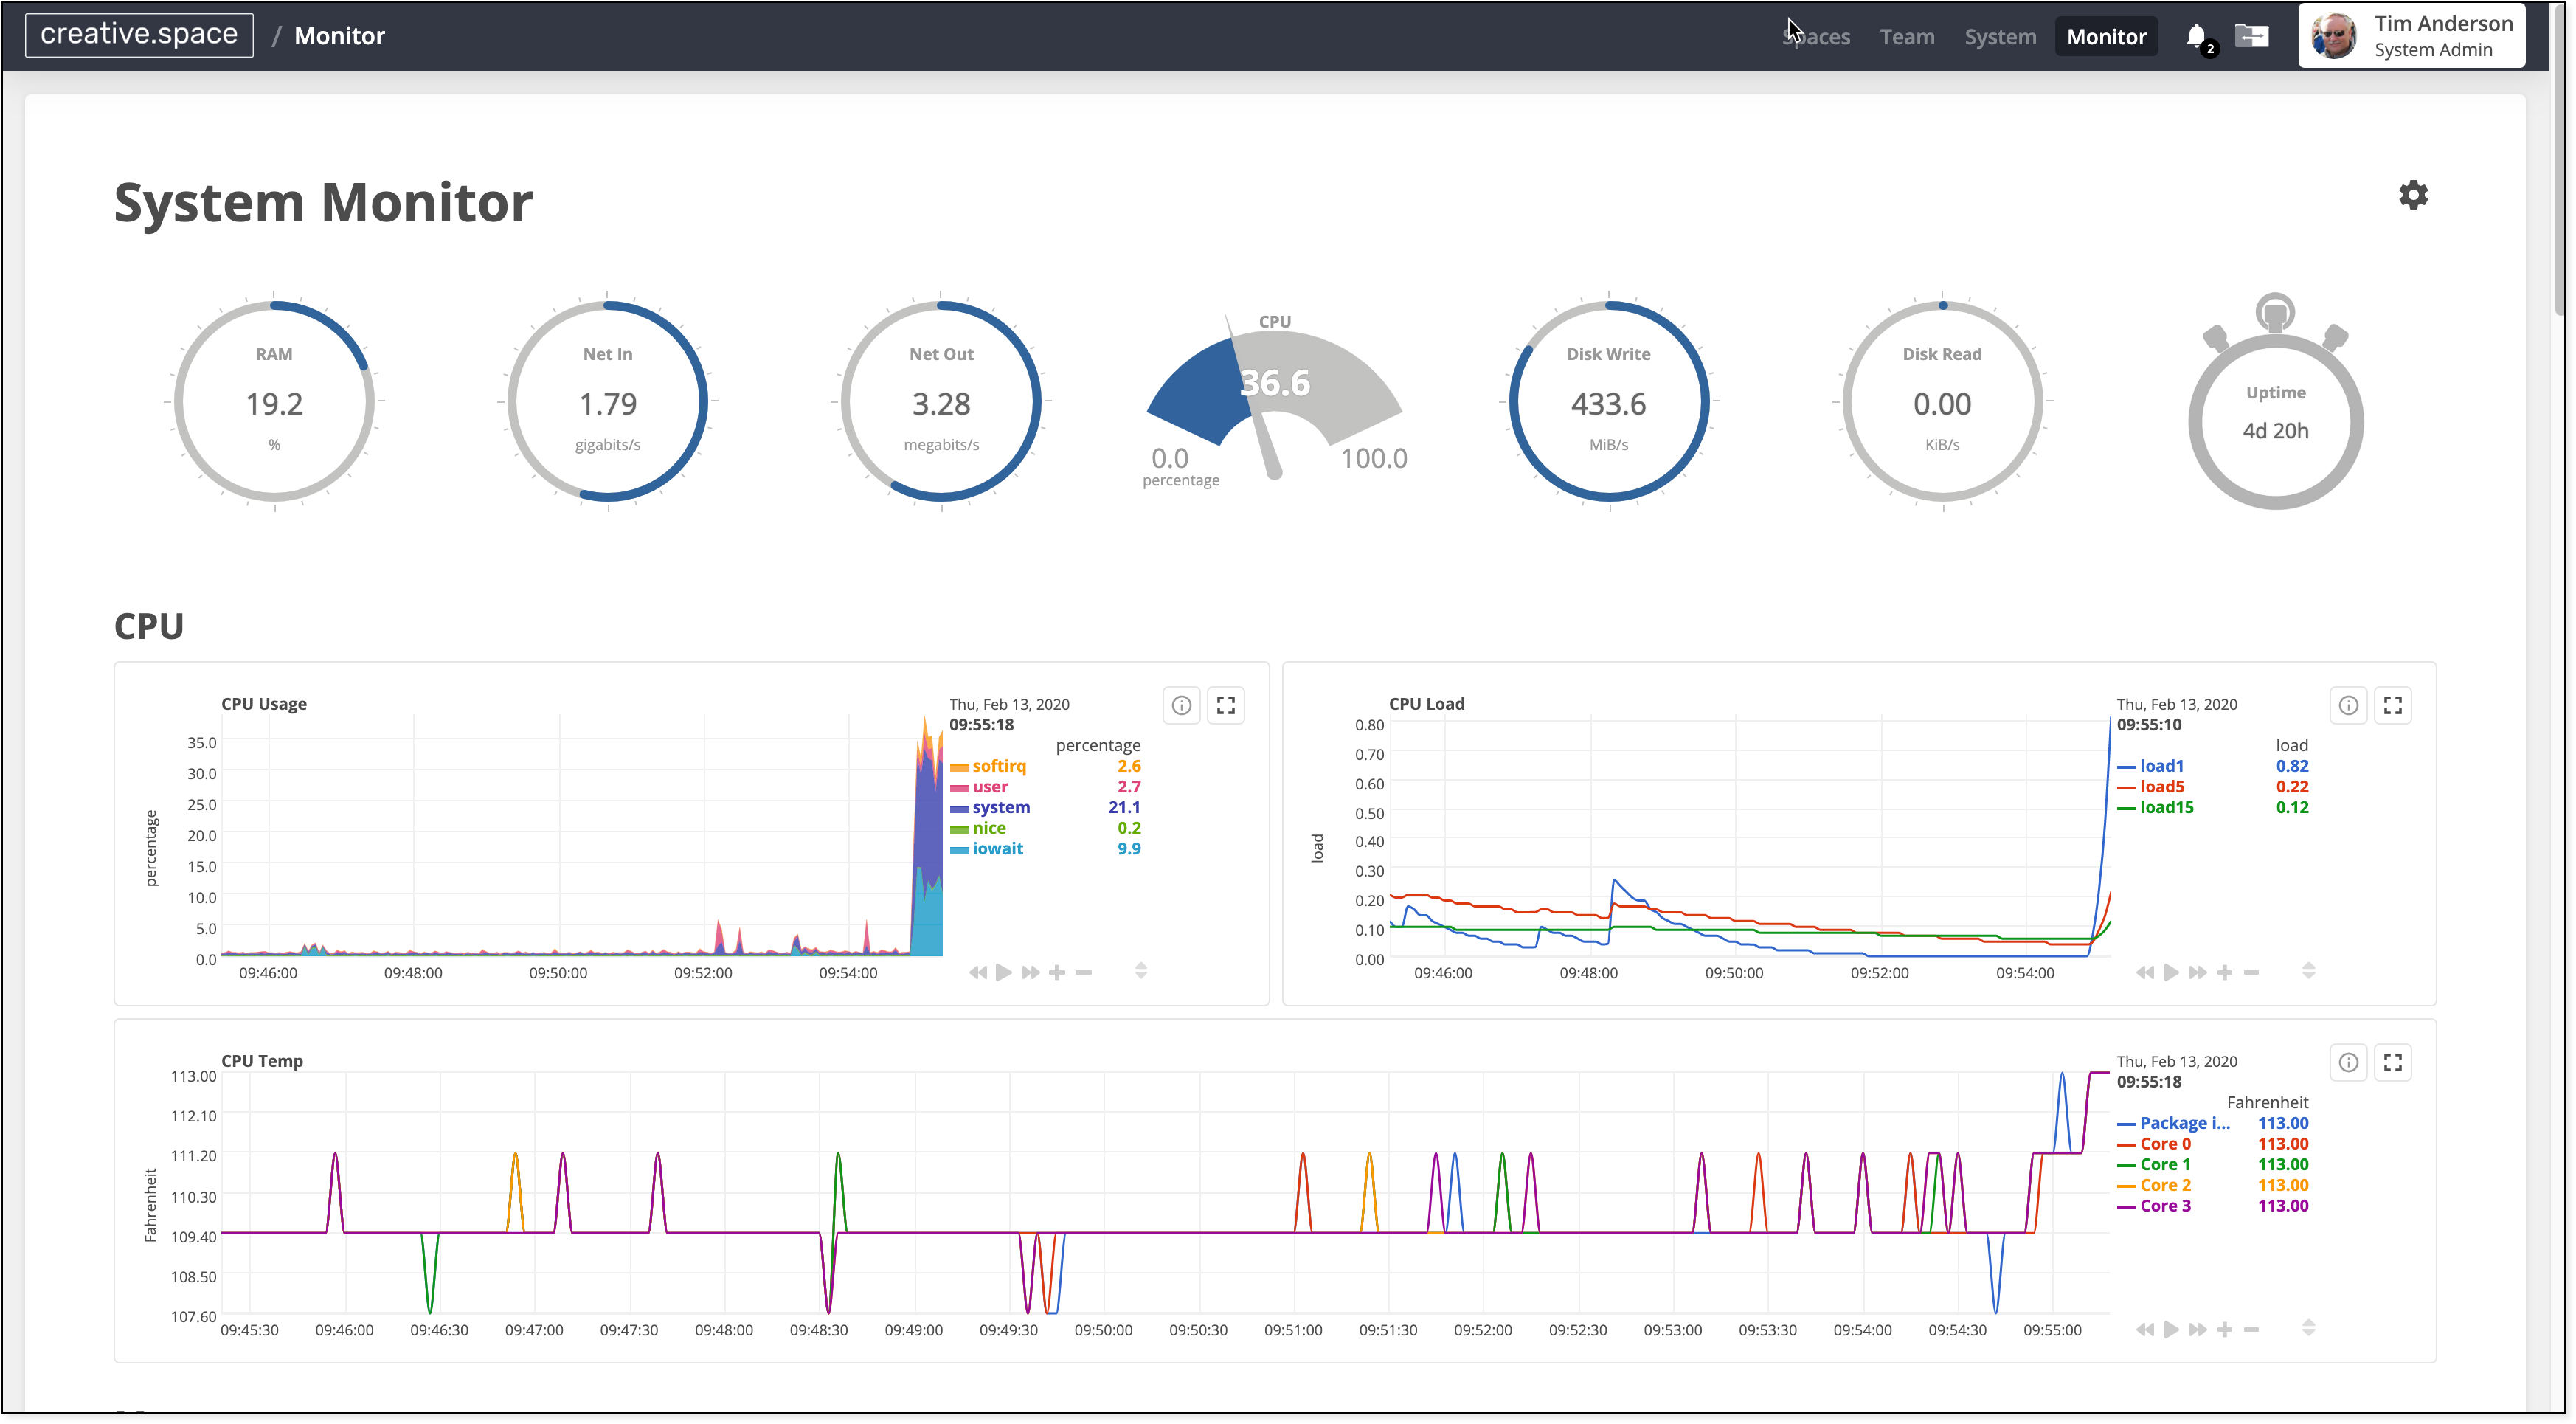Click the CPU Usage chart resize handle
Image resolution: width=2576 pixels, height=1424 pixels.
point(1140,971)
